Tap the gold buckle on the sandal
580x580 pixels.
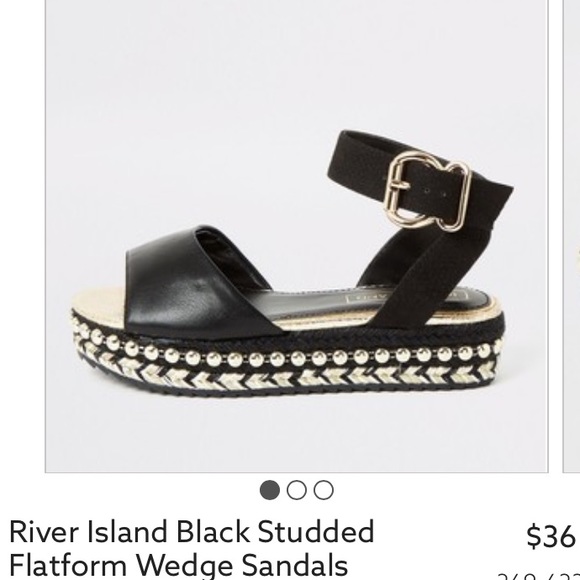click(x=427, y=191)
